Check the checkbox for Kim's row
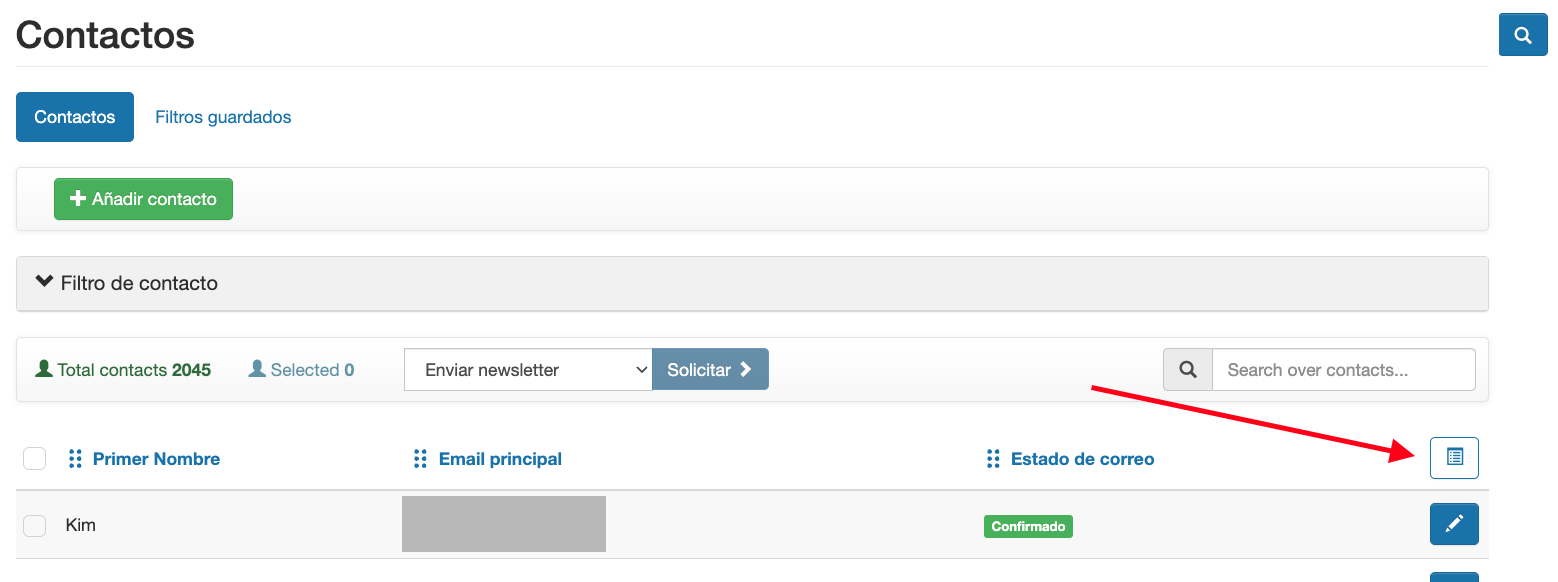The height and width of the screenshot is (582, 1558). (x=35, y=525)
